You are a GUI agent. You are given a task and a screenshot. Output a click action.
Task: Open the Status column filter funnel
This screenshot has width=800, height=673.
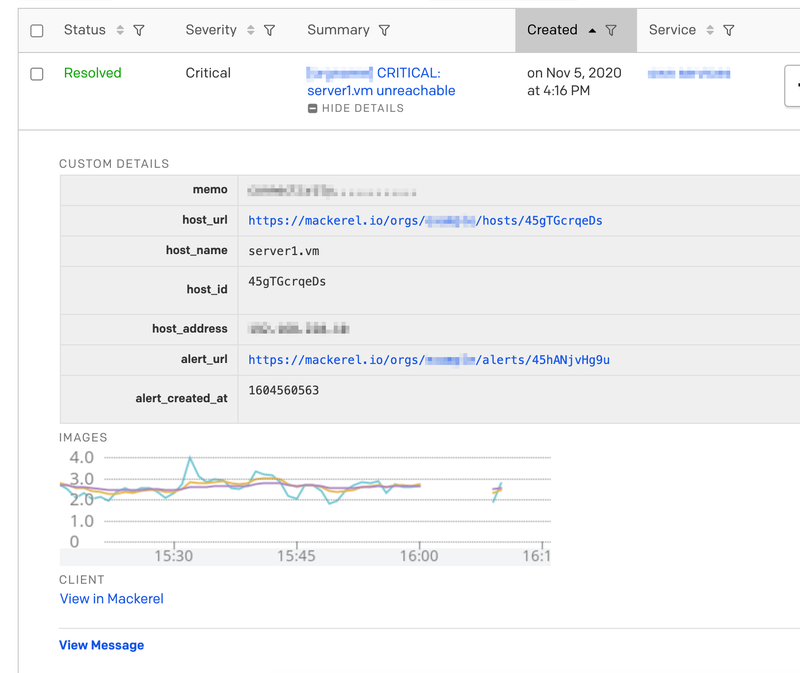(x=139, y=31)
